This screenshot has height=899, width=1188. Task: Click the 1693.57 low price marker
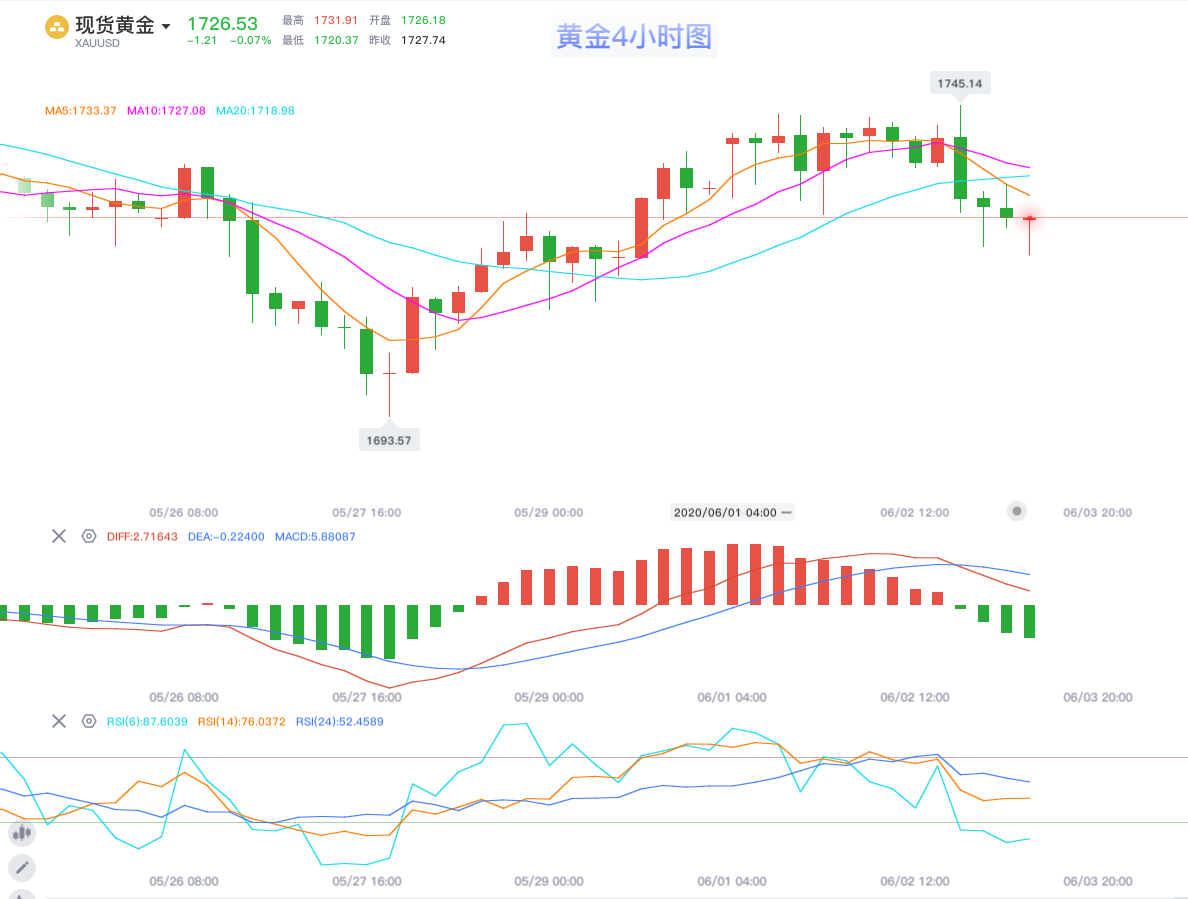(389, 440)
